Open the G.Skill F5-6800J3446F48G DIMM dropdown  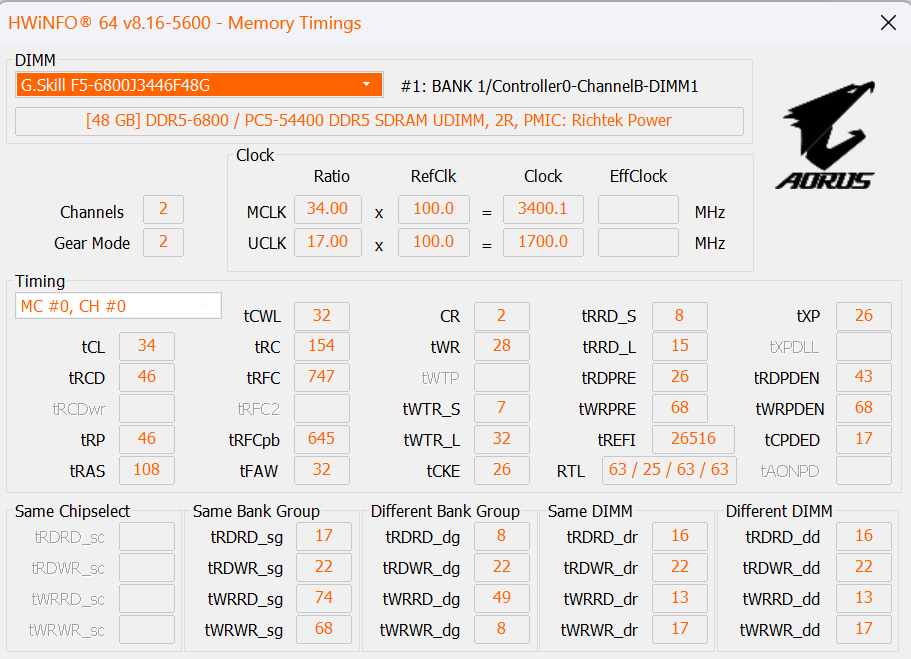(x=199, y=85)
